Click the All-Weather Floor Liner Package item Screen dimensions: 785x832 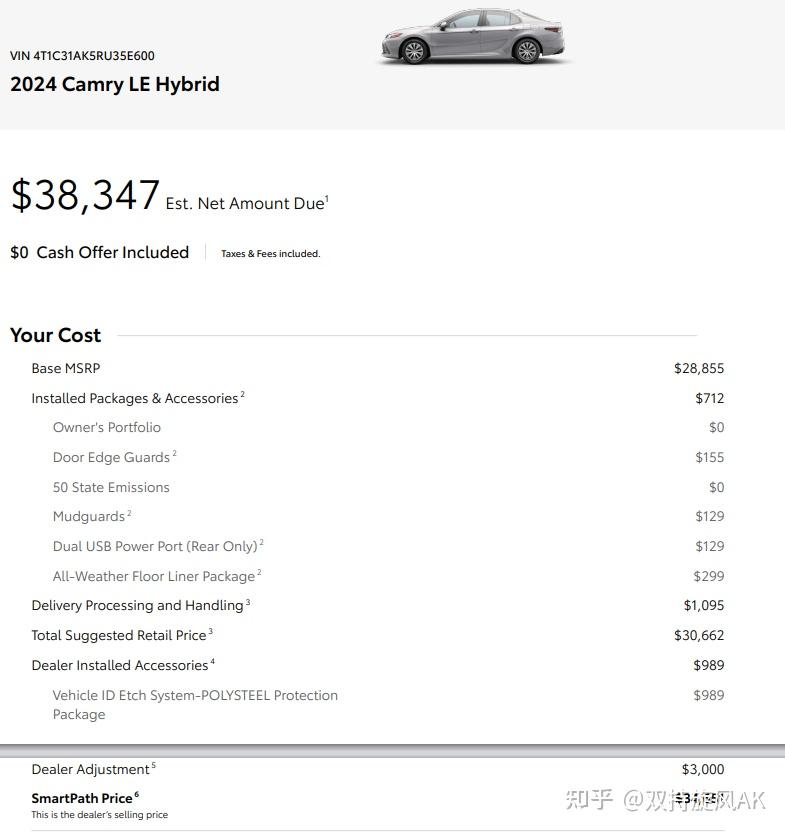154,576
